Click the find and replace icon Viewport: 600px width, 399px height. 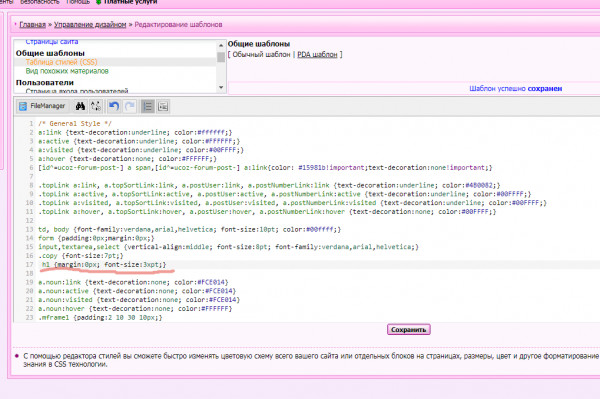pyautogui.click(x=96, y=106)
